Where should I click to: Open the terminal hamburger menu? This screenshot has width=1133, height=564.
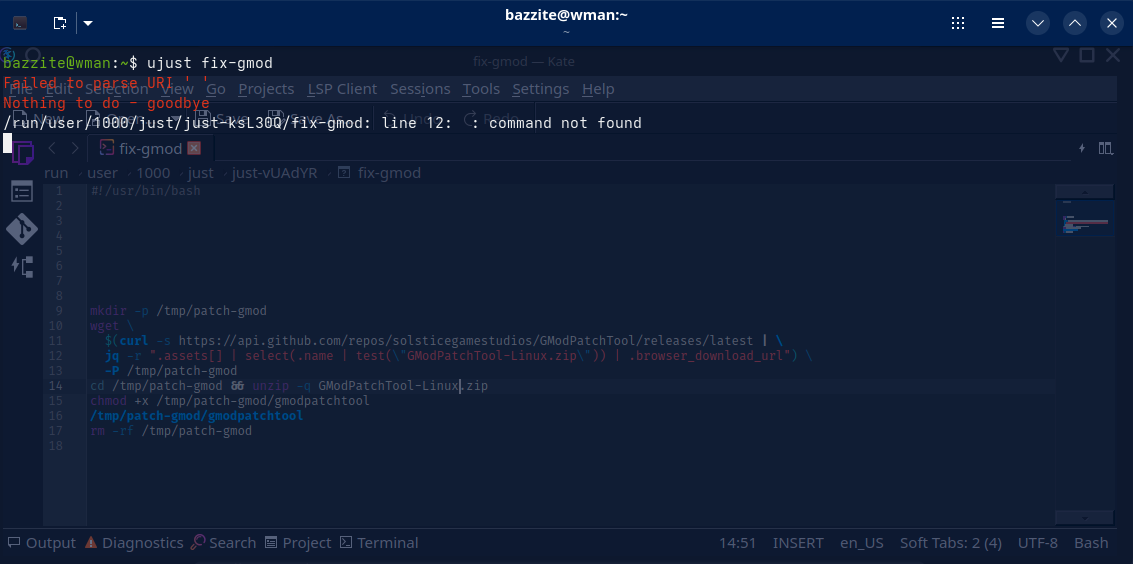998,23
